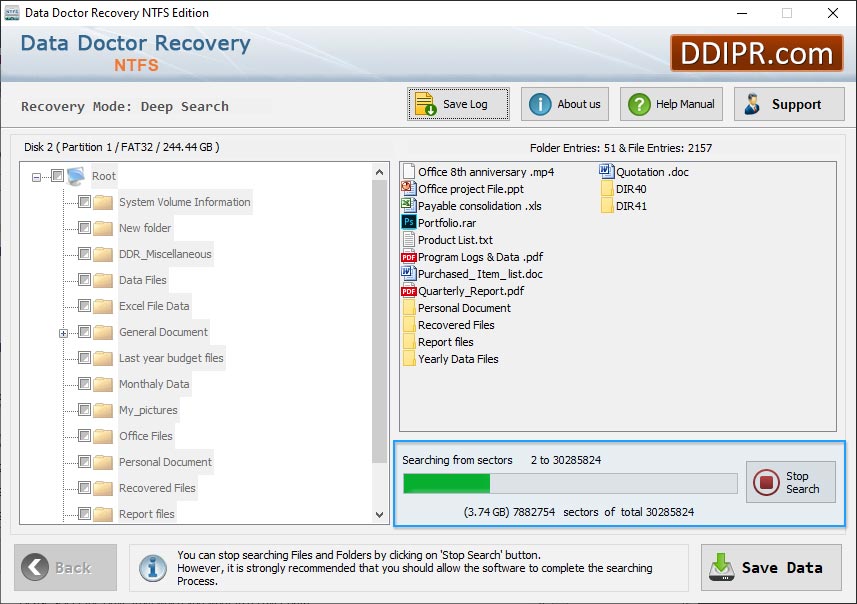Expand the General Document folder node
Viewport: 857px width, 604px height.
(x=63, y=333)
